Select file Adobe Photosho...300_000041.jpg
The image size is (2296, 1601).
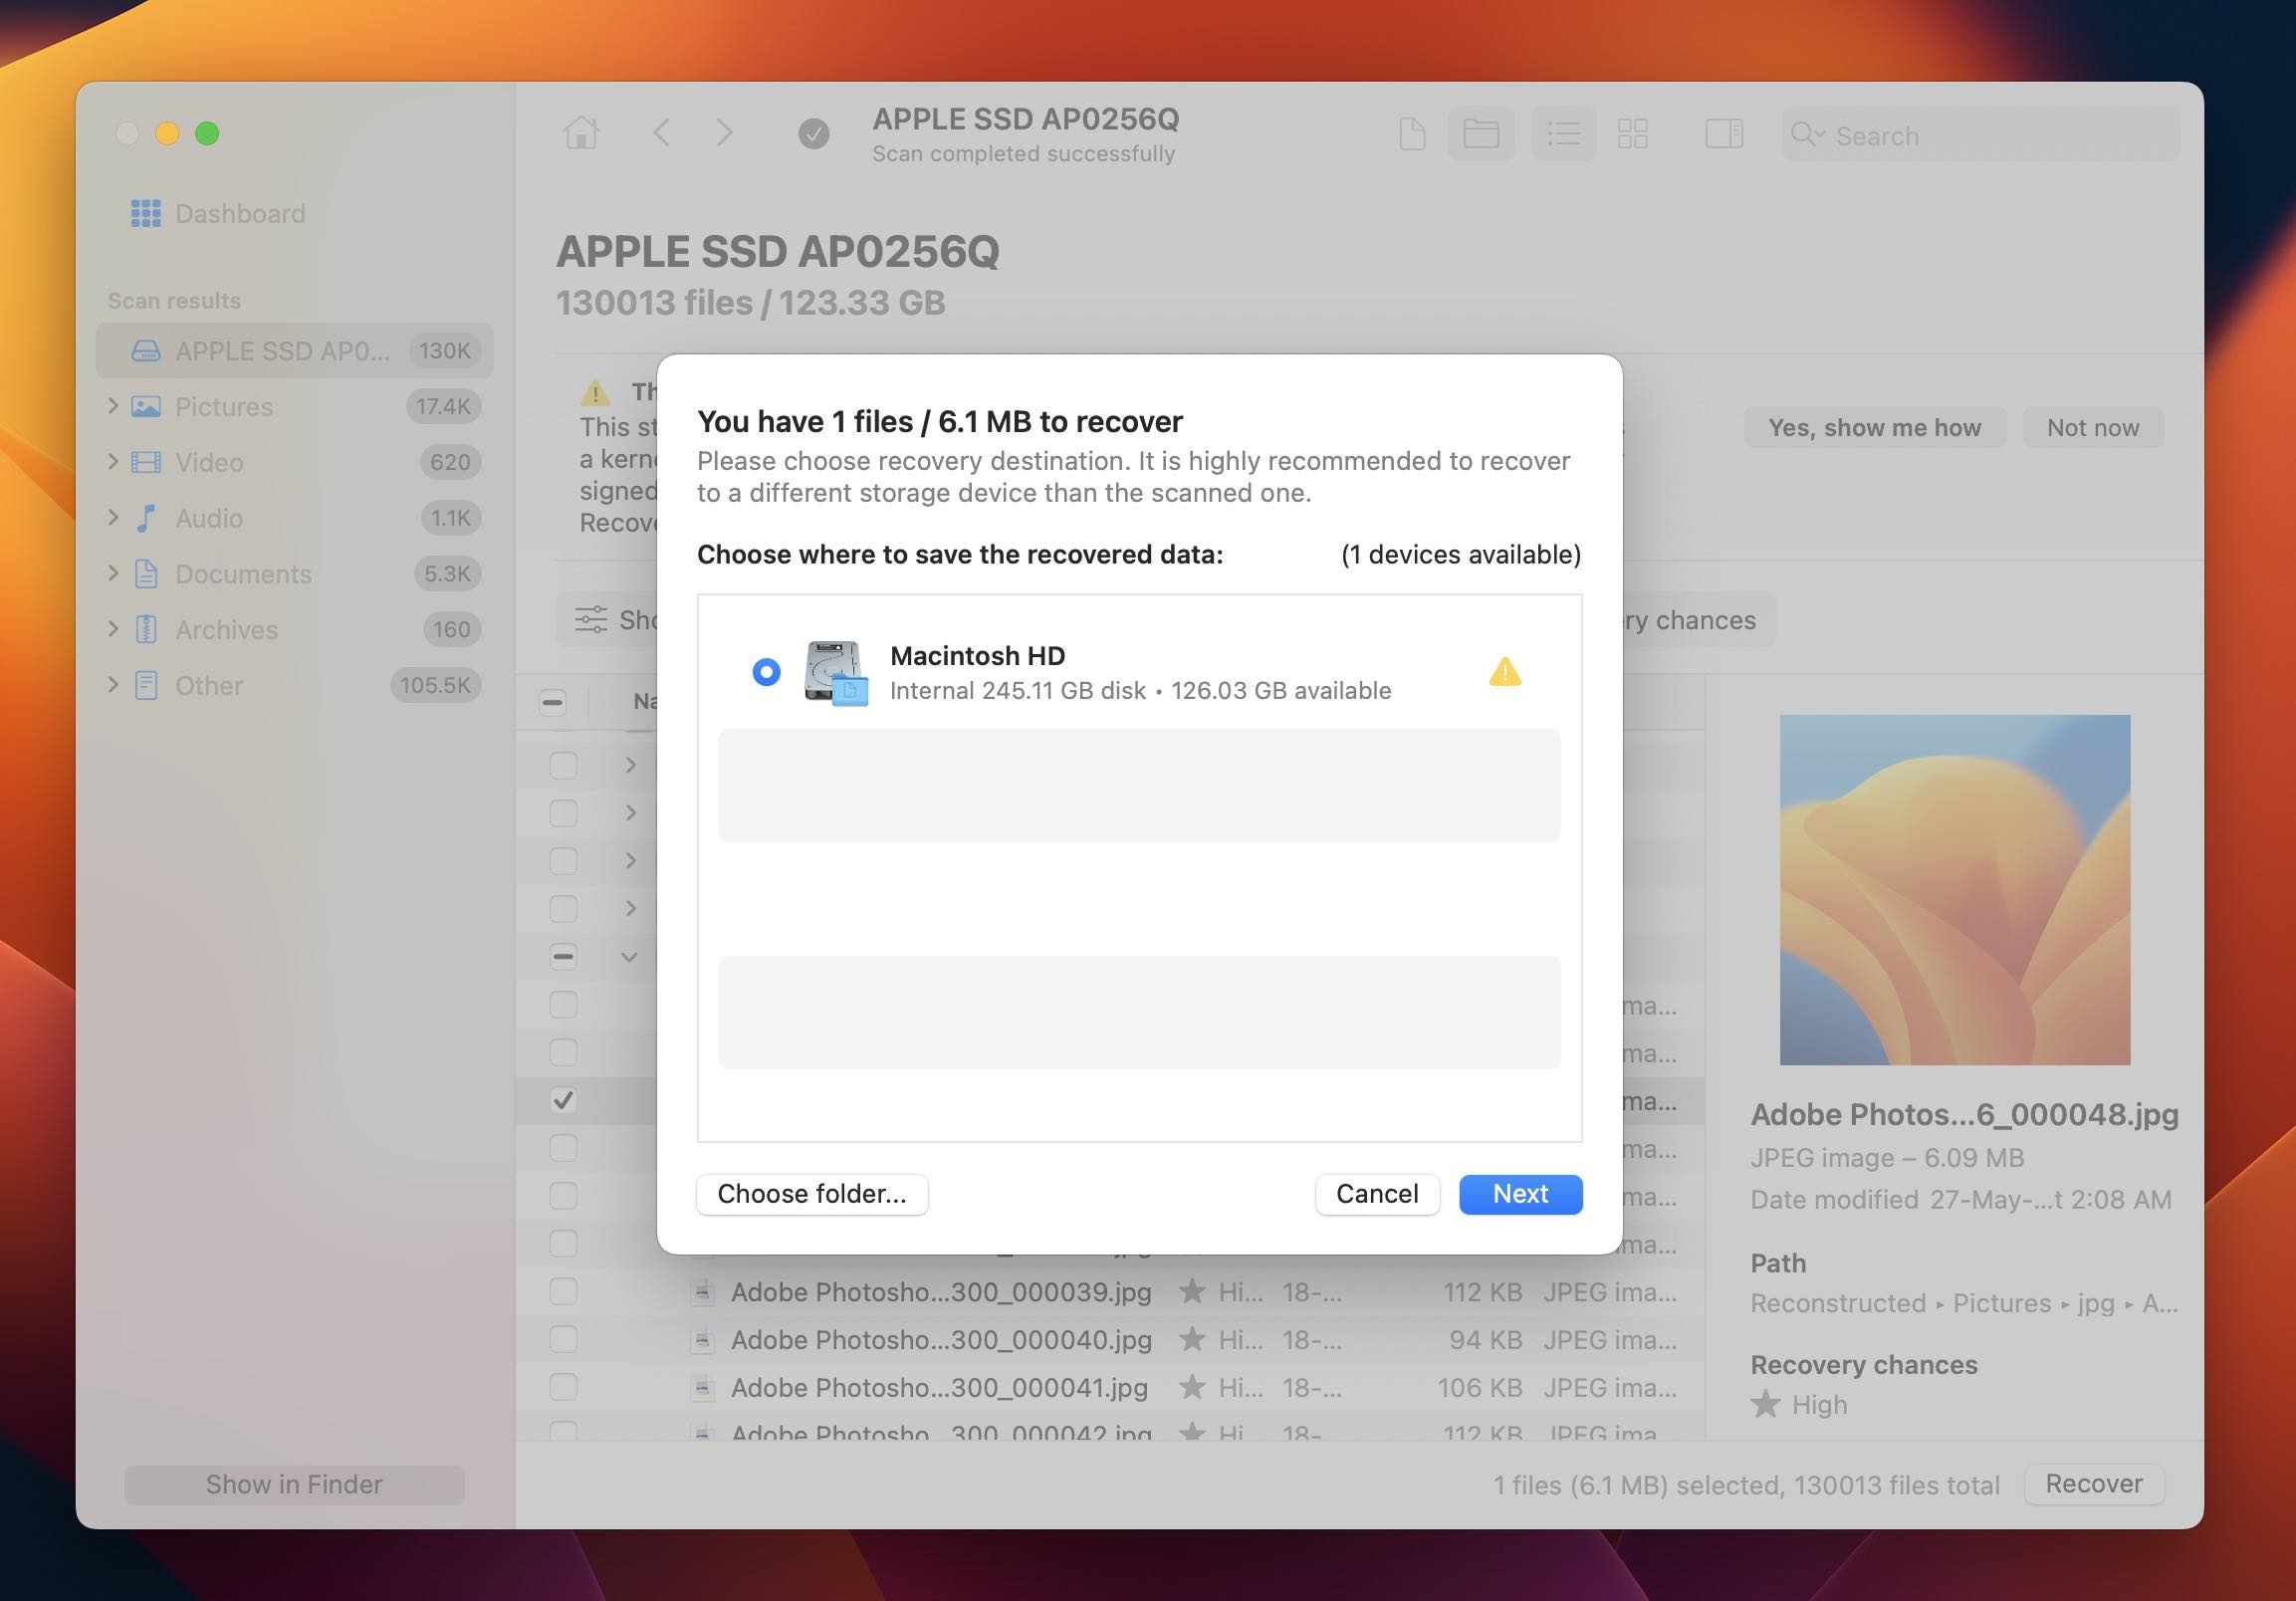(x=939, y=1388)
